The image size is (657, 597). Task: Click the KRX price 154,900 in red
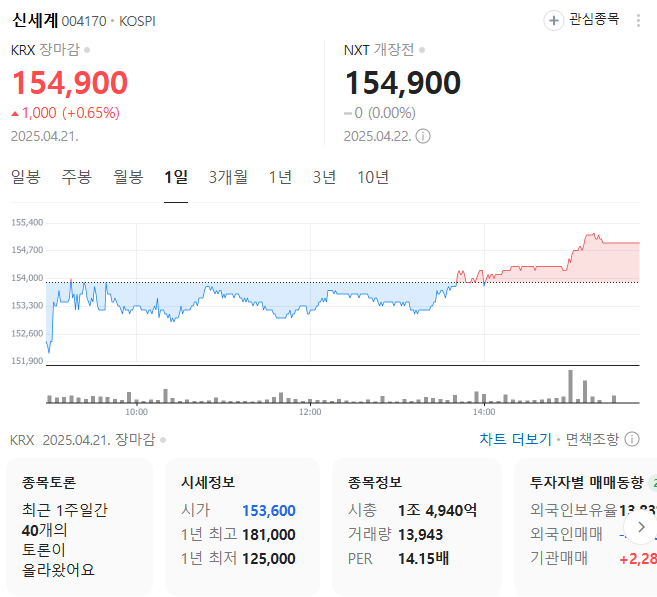coord(70,83)
